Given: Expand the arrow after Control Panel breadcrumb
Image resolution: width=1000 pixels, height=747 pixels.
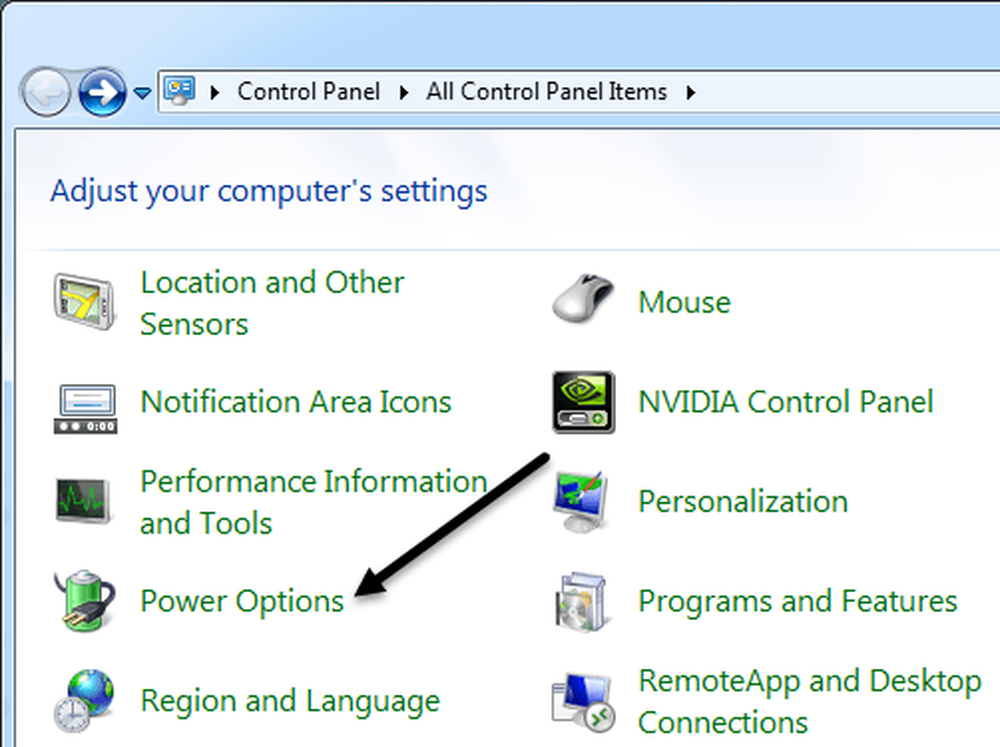Looking at the screenshot, I should (403, 93).
